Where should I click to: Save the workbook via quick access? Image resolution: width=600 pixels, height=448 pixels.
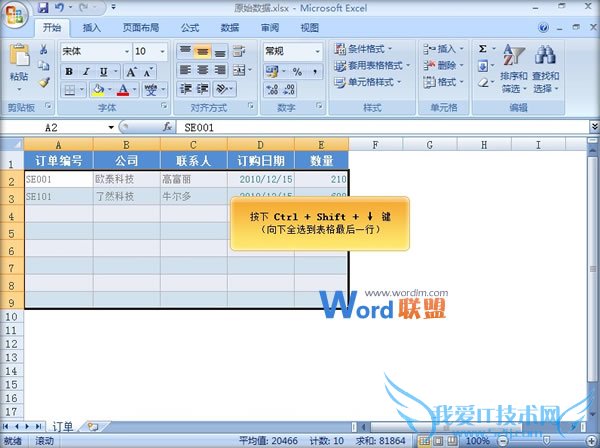pyautogui.click(x=43, y=7)
